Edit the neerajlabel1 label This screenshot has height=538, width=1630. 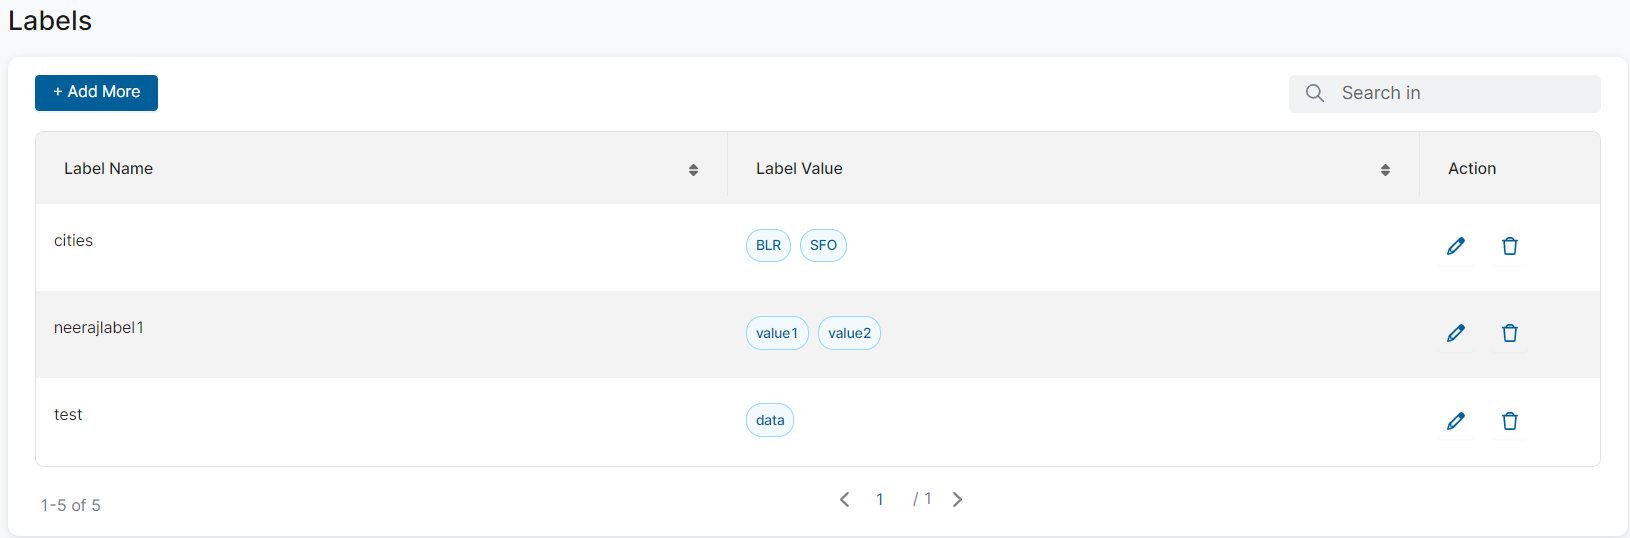(x=1455, y=333)
